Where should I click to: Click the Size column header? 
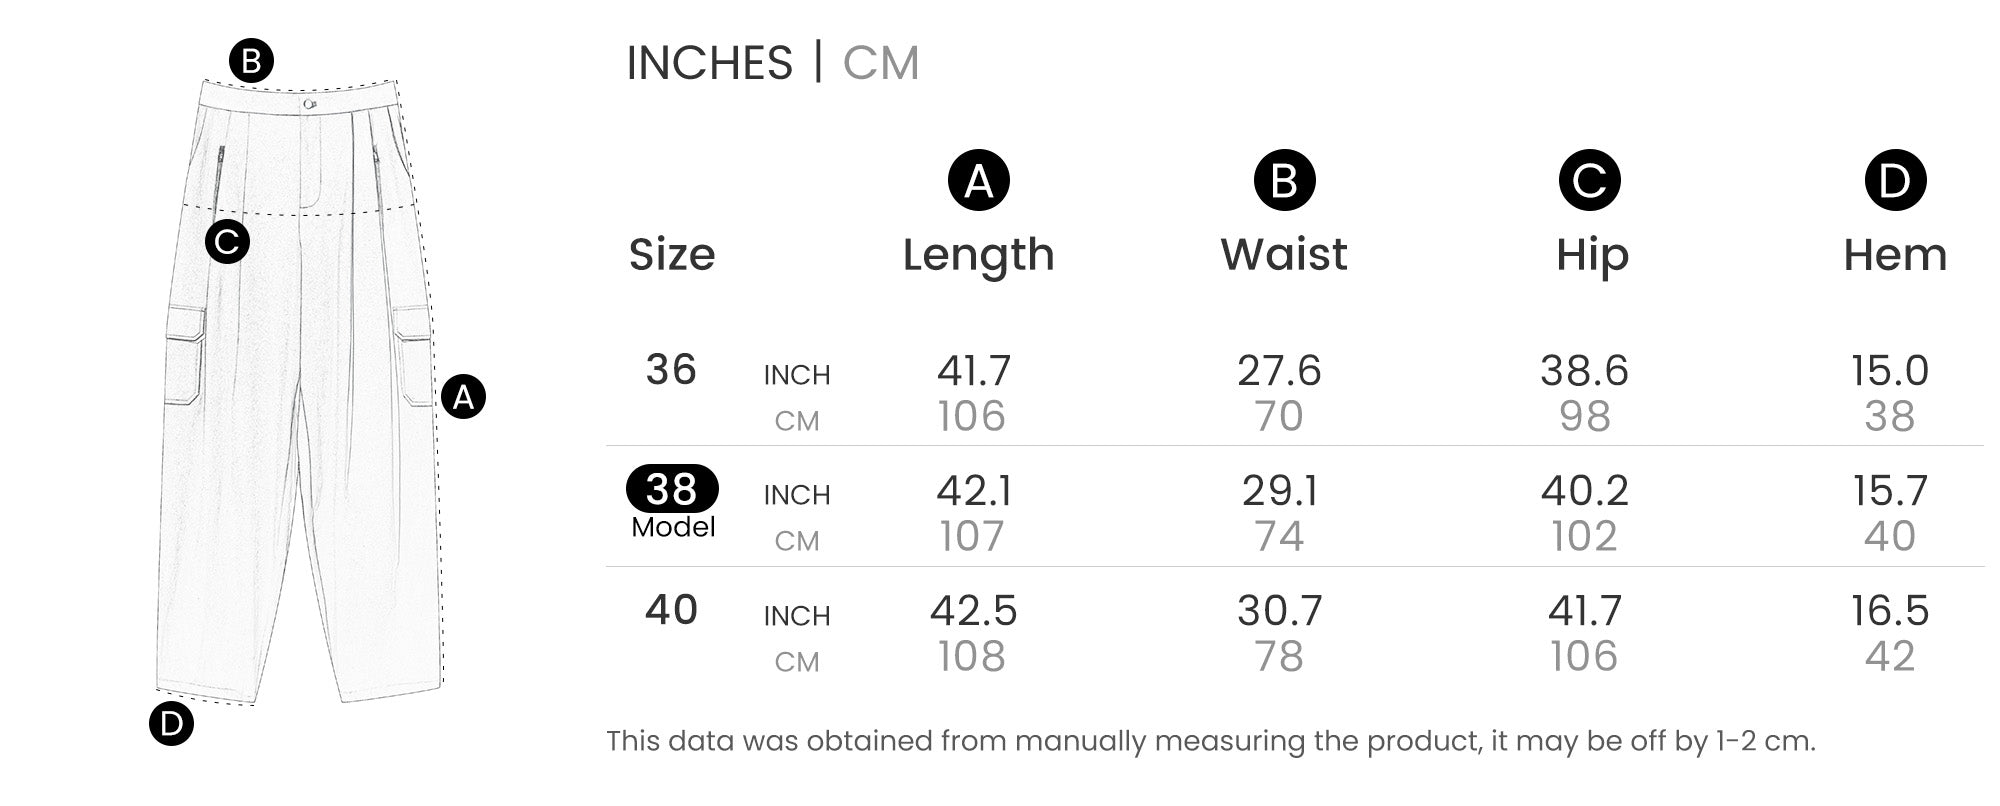point(672,255)
